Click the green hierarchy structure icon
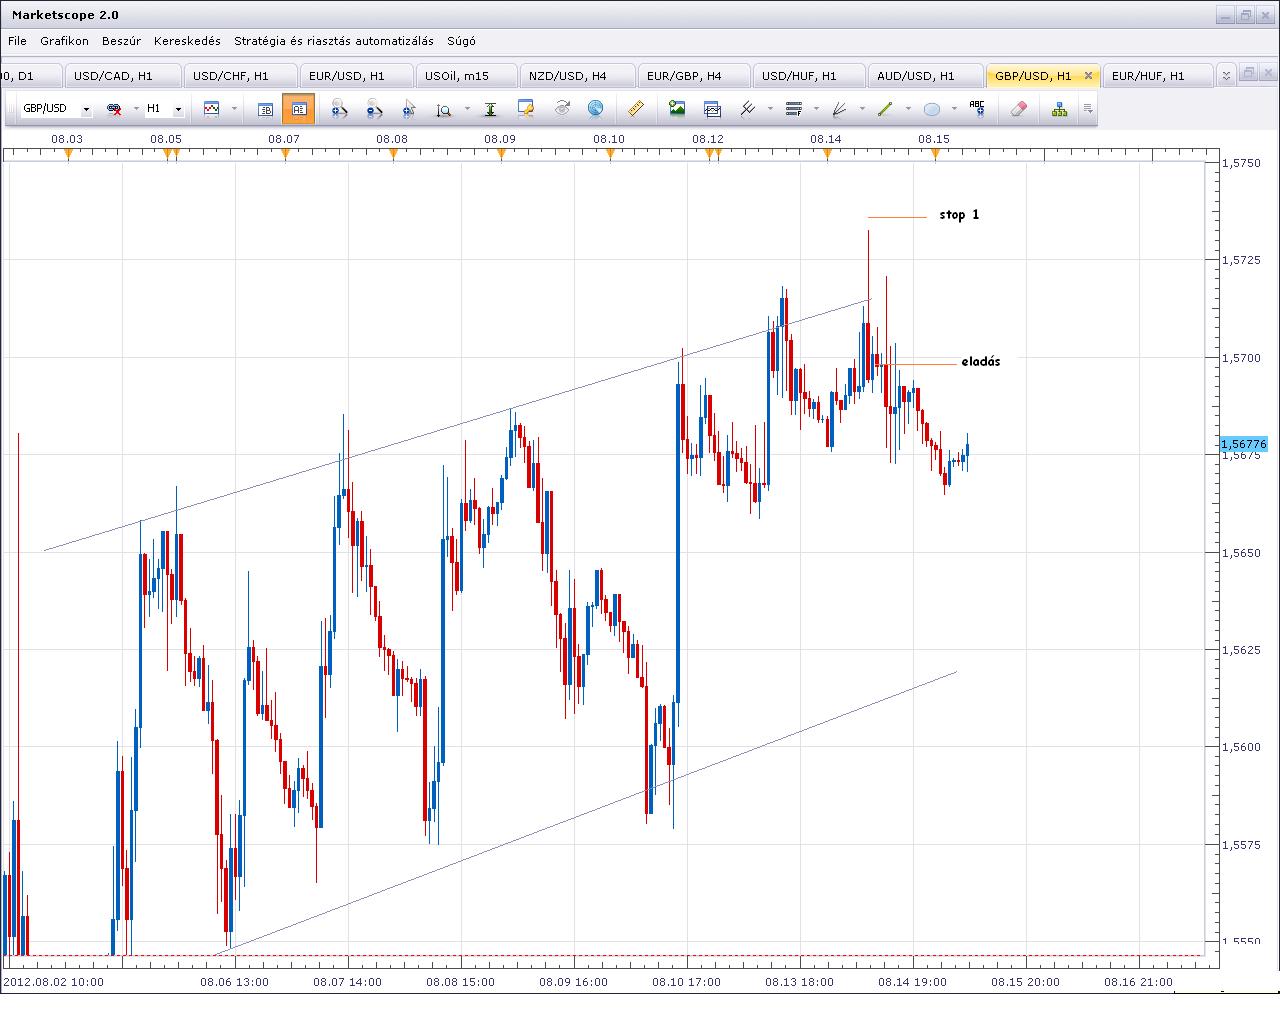This screenshot has width=1280, height=1024. coord(1059,109)
